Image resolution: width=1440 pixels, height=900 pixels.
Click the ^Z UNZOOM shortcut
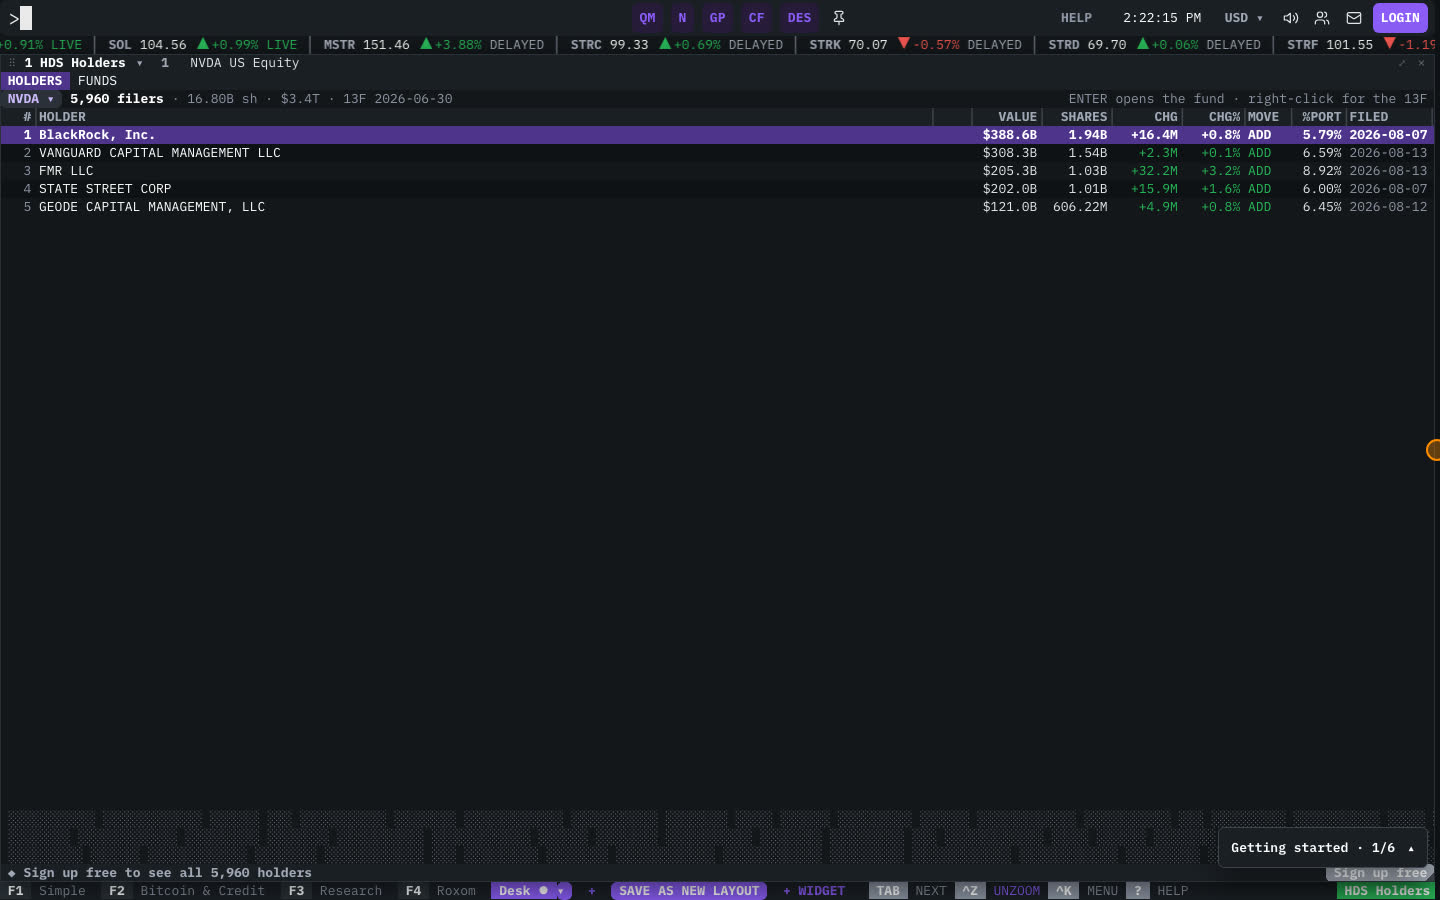click(998, 891)
